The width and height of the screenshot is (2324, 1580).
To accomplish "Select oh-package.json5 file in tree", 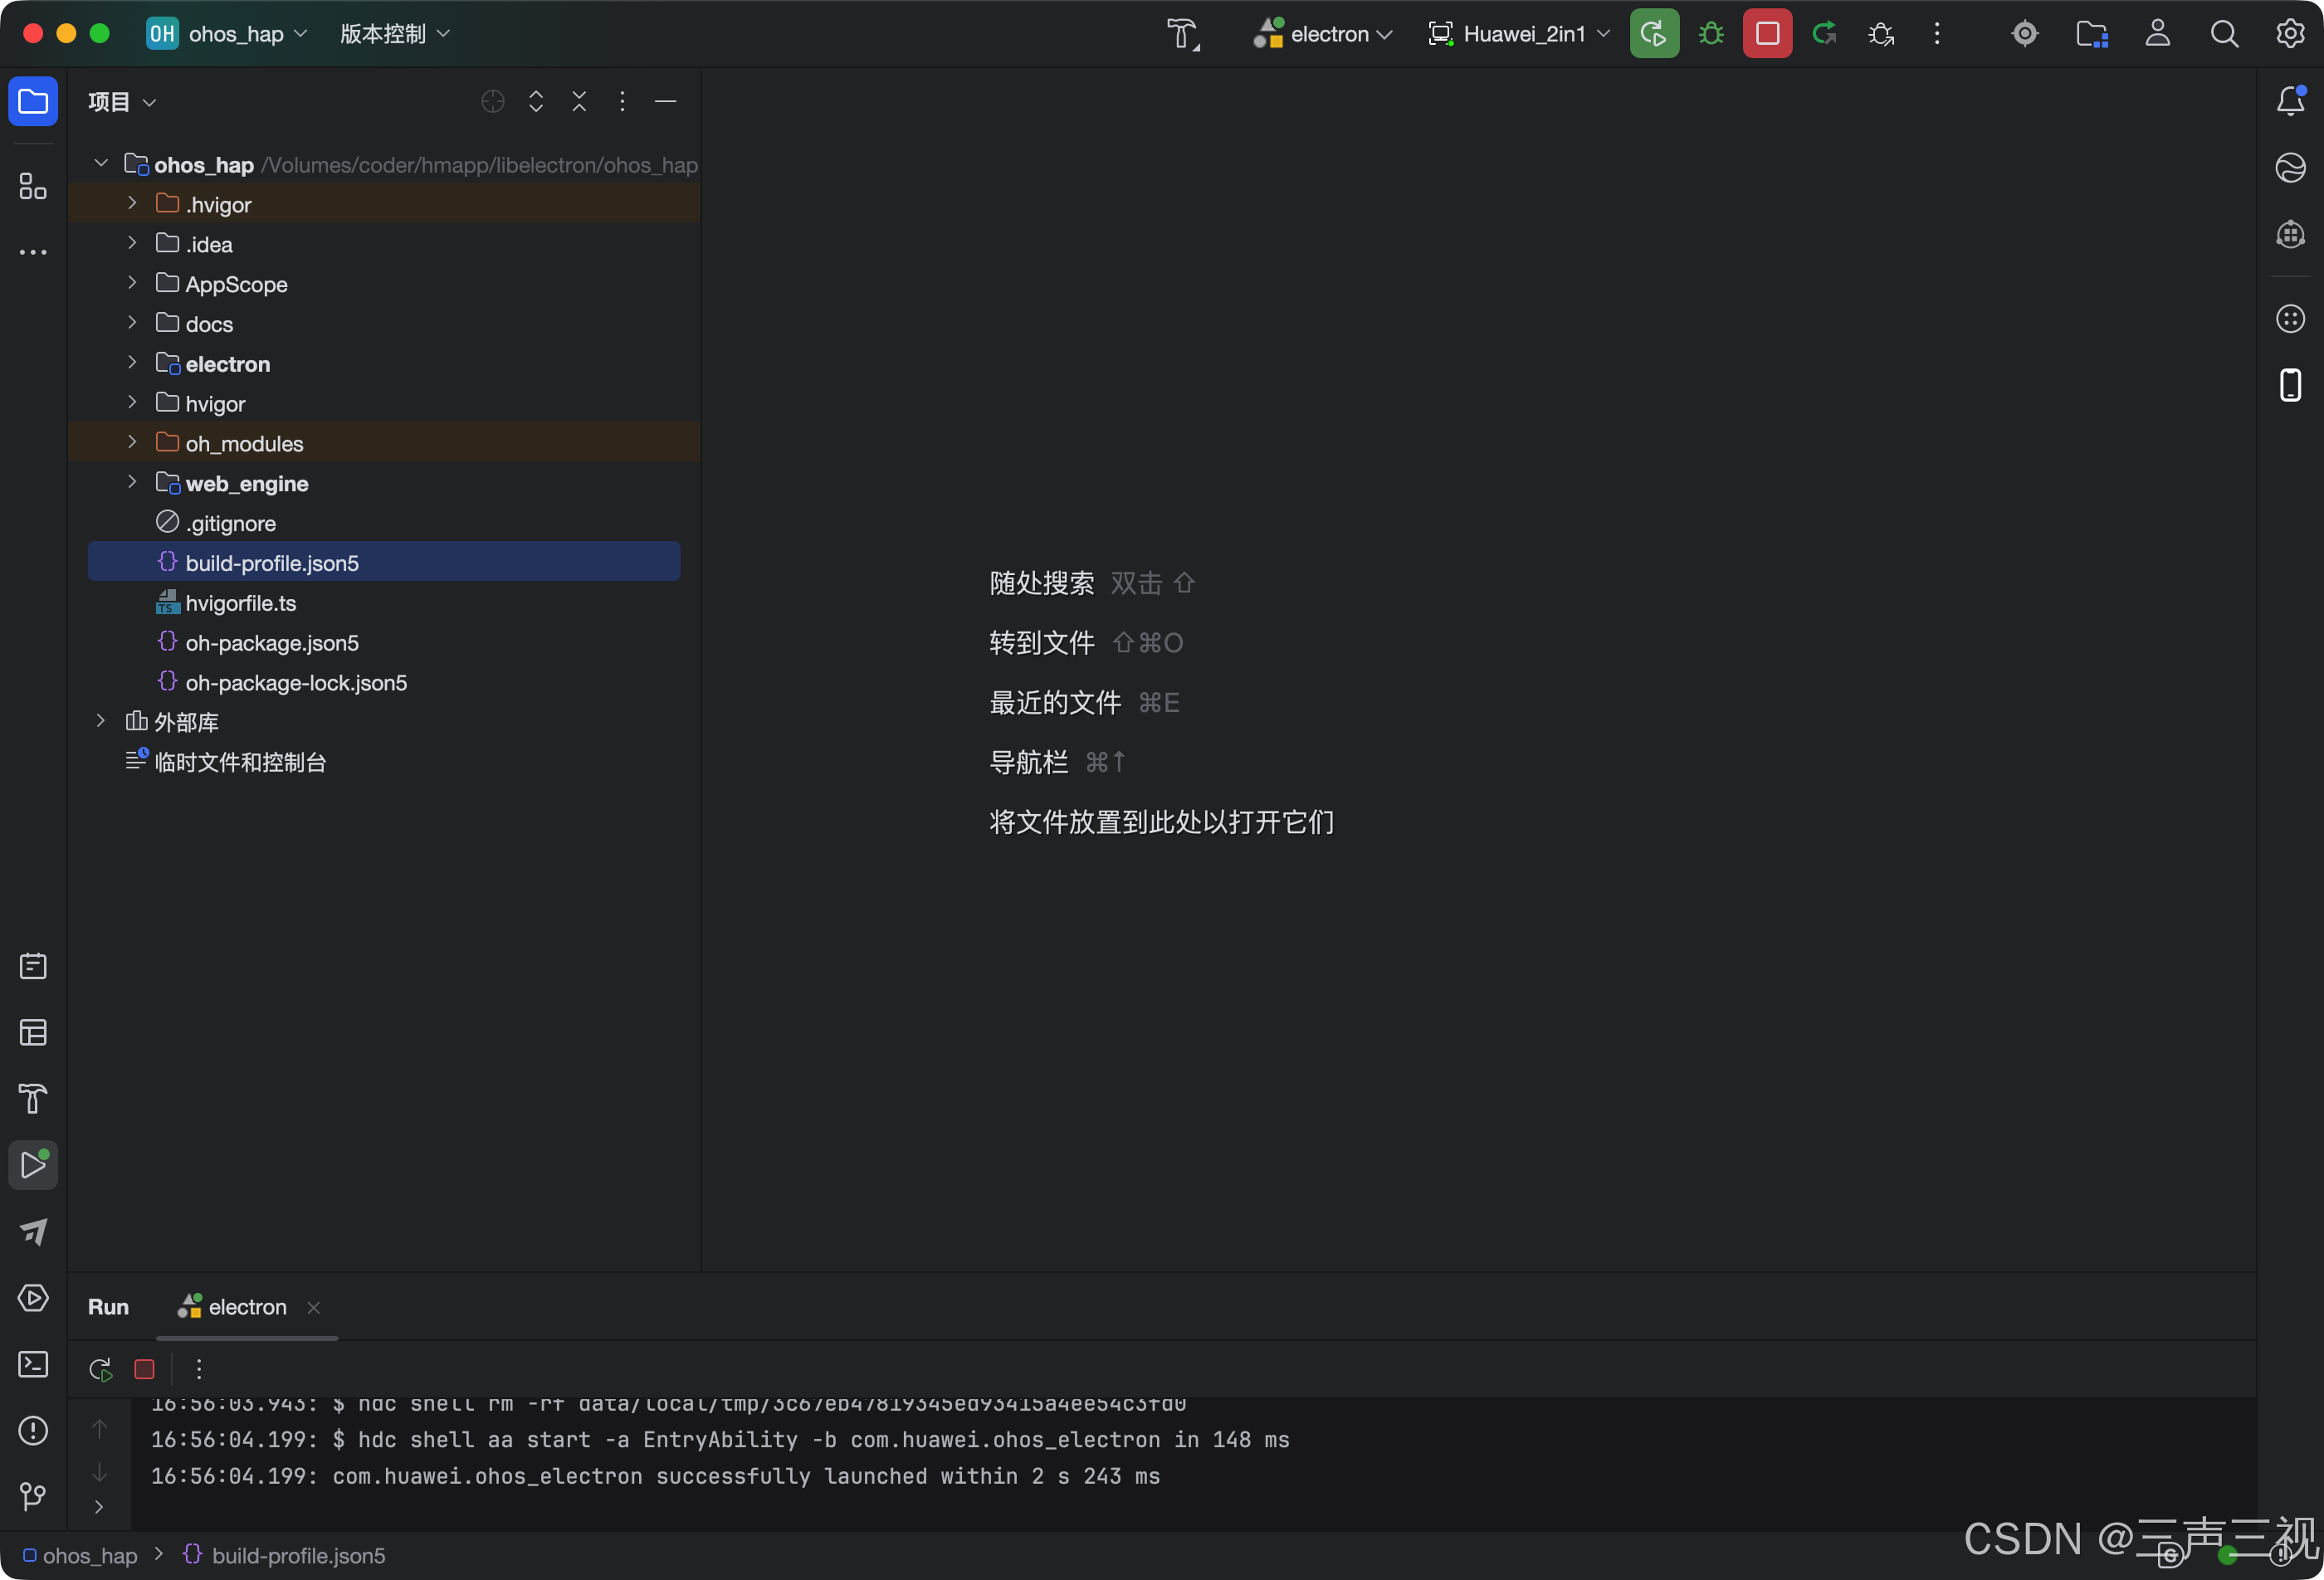I will [271, 643].
